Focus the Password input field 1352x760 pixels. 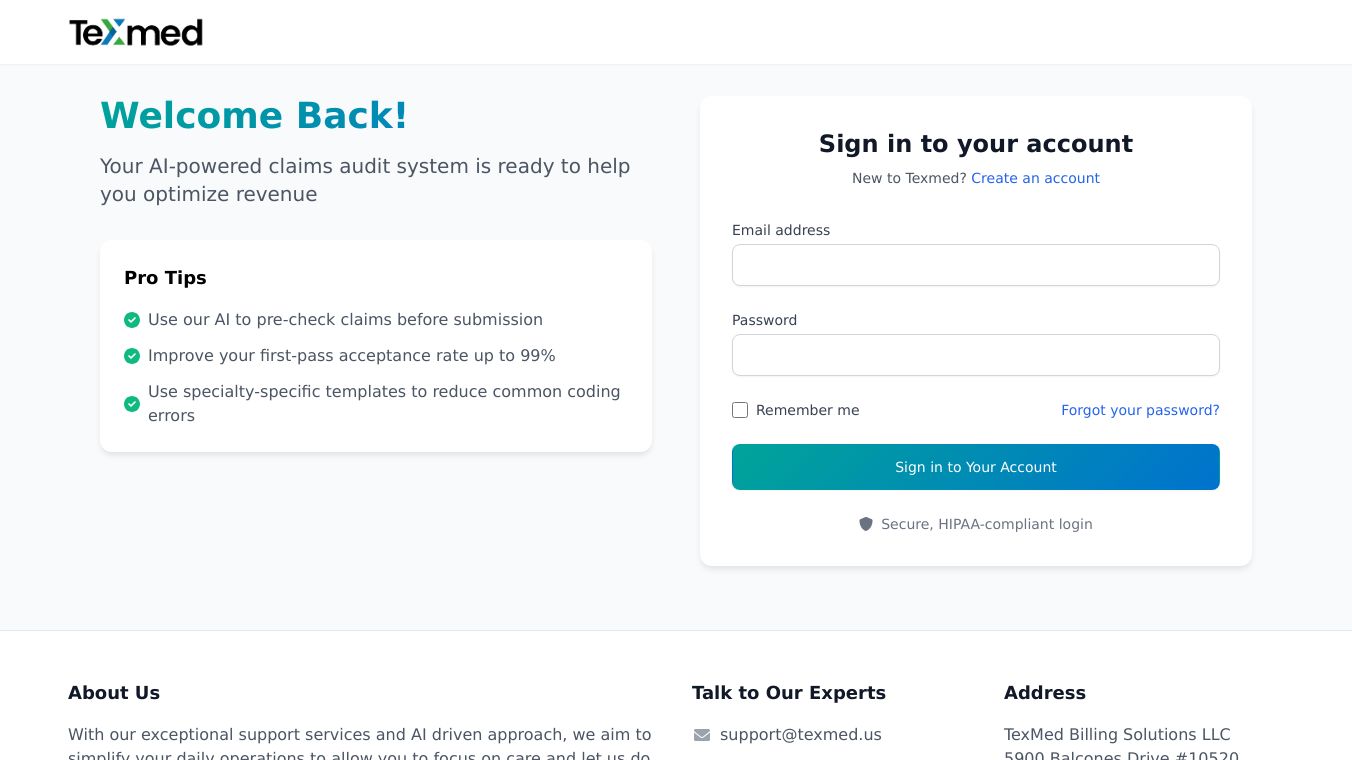point(975,355)
